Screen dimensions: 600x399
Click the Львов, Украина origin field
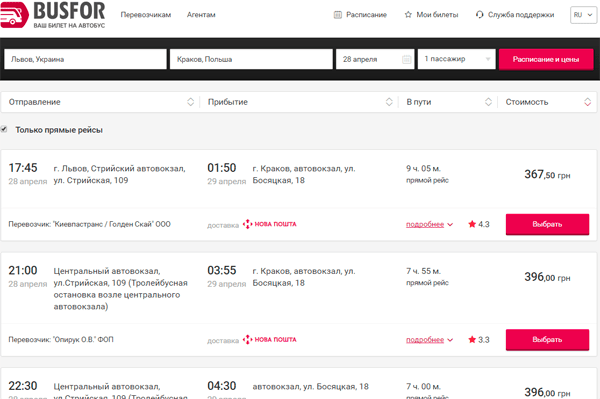(85, 59)
